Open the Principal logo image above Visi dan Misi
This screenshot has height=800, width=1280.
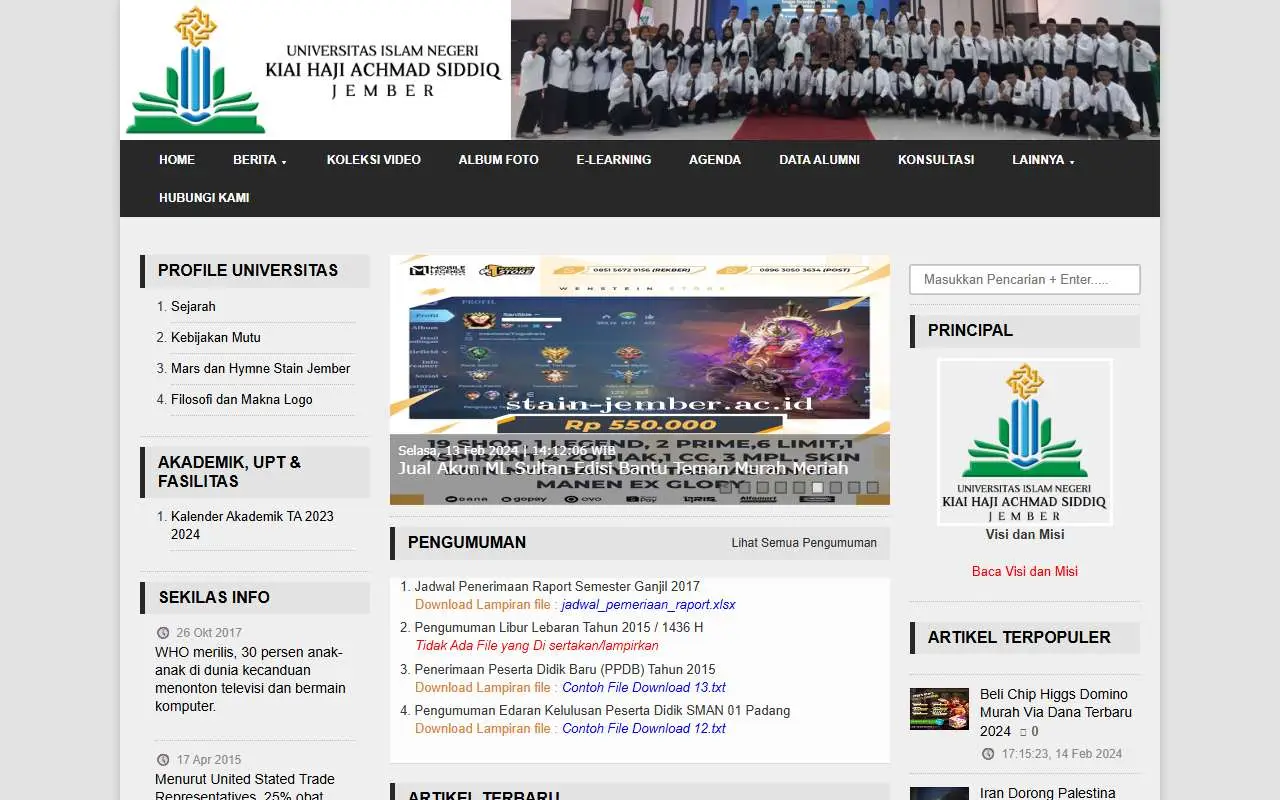pyautogui.click(x=1025, y=442)
